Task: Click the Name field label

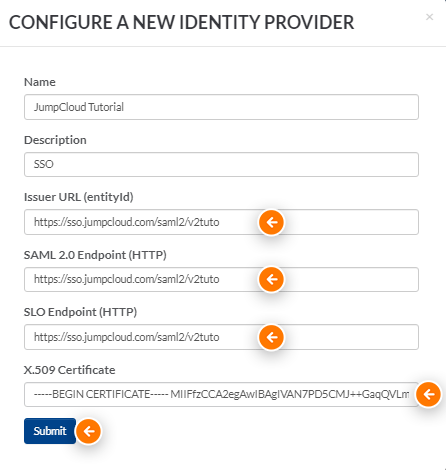Action: [40, 82]
